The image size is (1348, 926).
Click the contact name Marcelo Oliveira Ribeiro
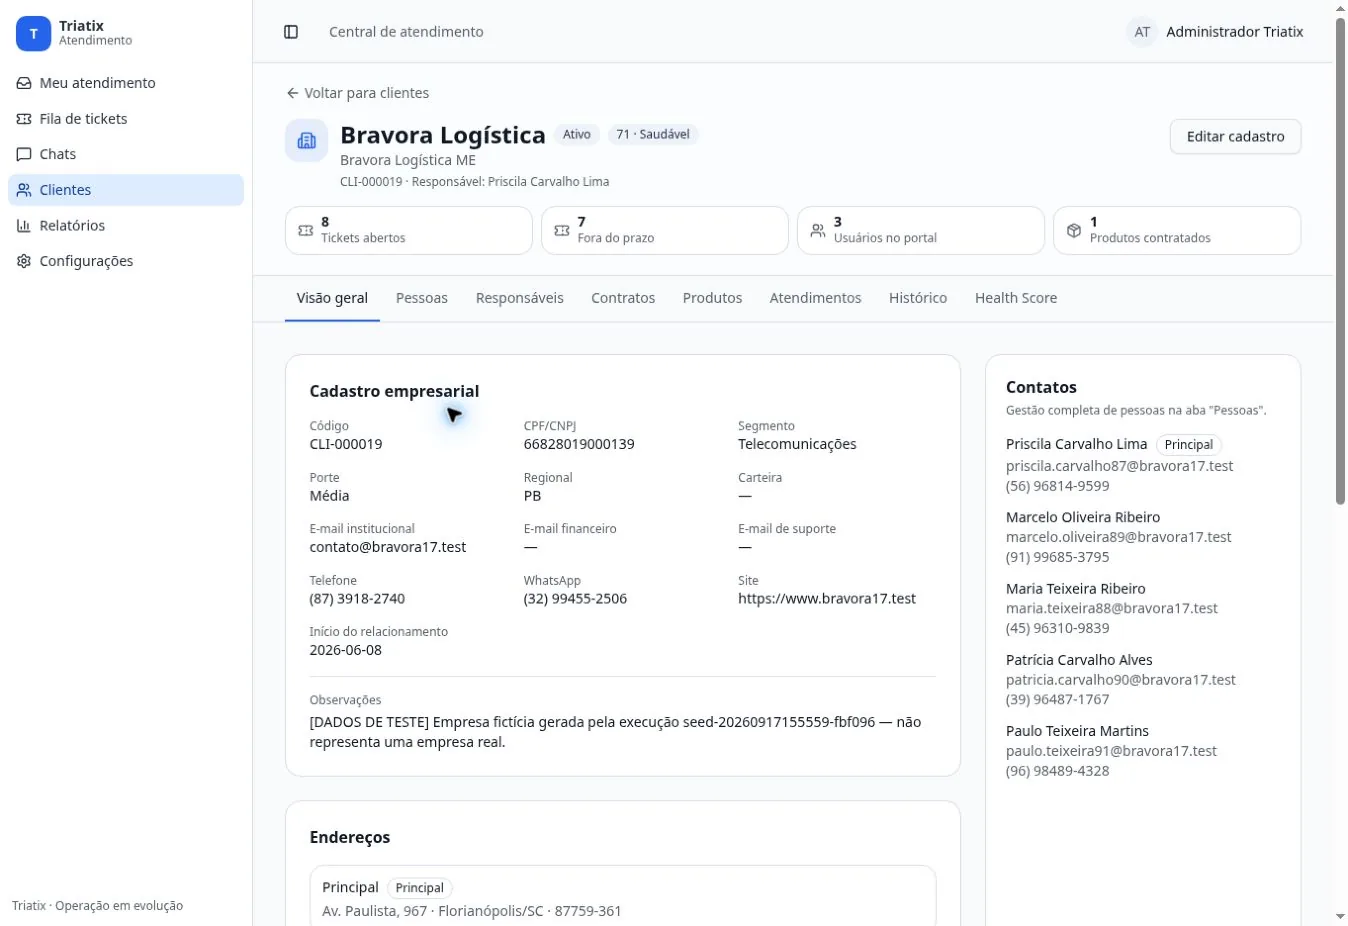click(1083, 517)
